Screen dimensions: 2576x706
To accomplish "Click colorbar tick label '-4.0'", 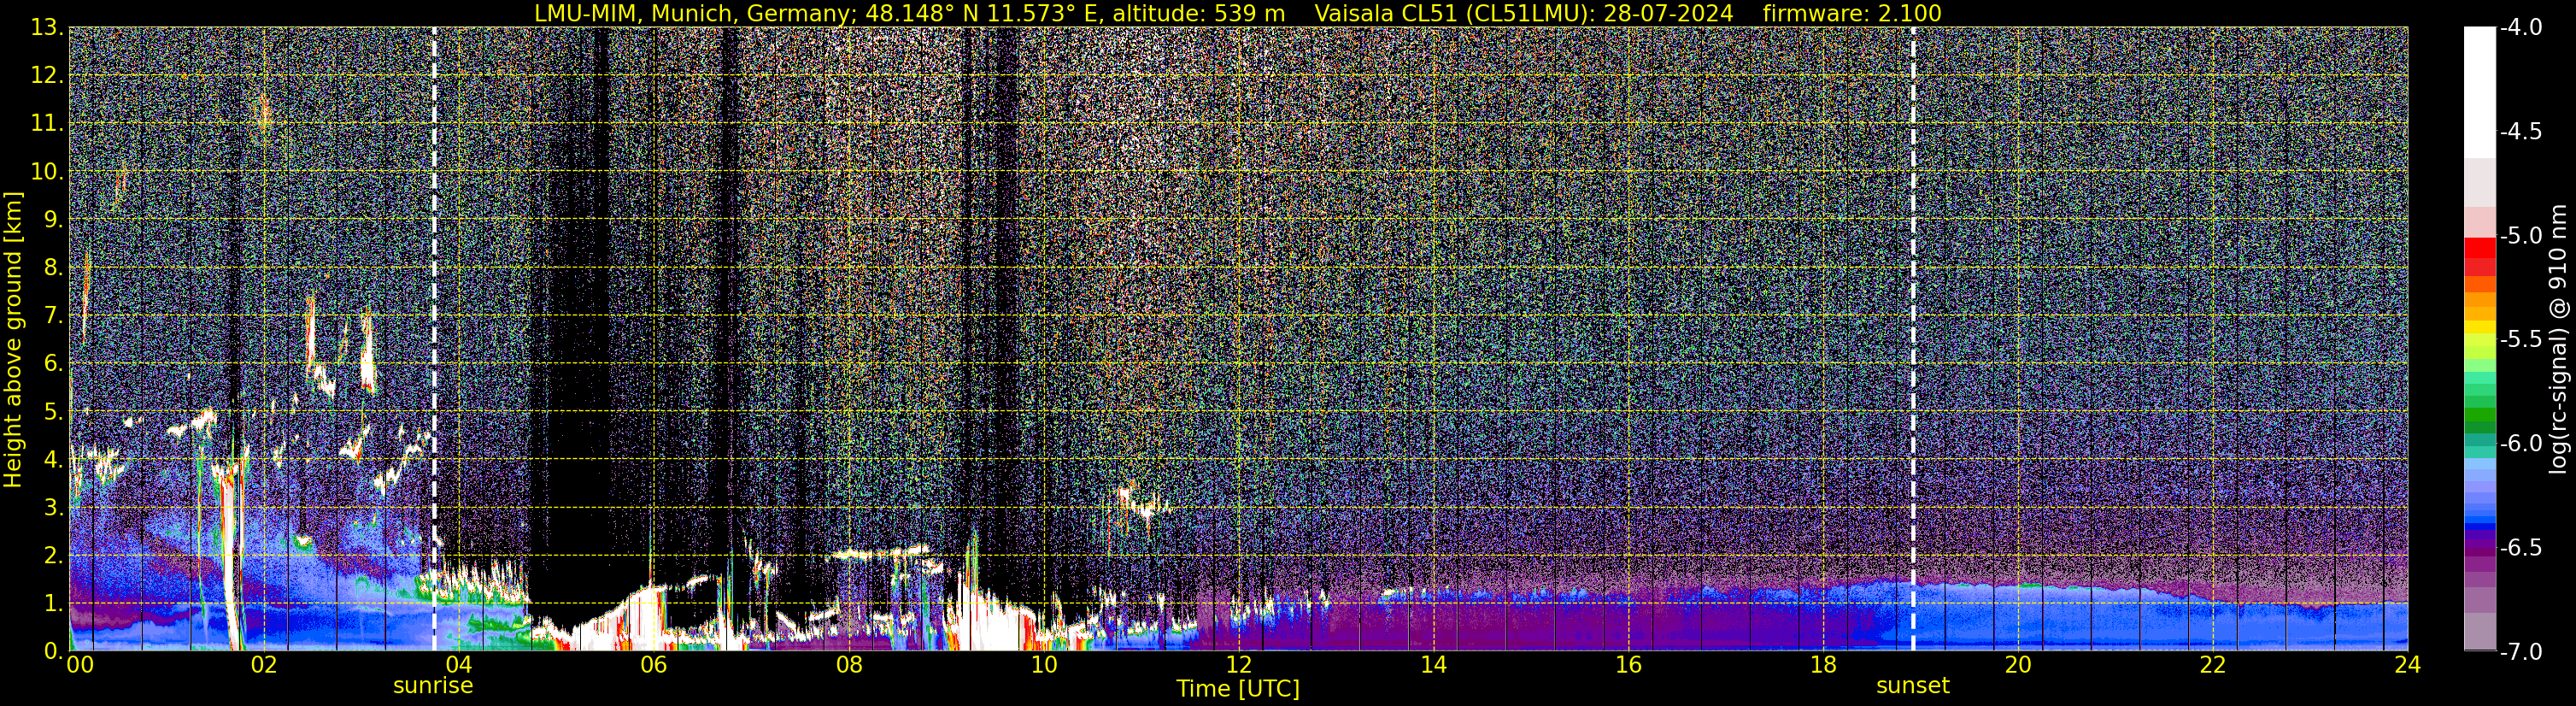I will click(2520, 28).
